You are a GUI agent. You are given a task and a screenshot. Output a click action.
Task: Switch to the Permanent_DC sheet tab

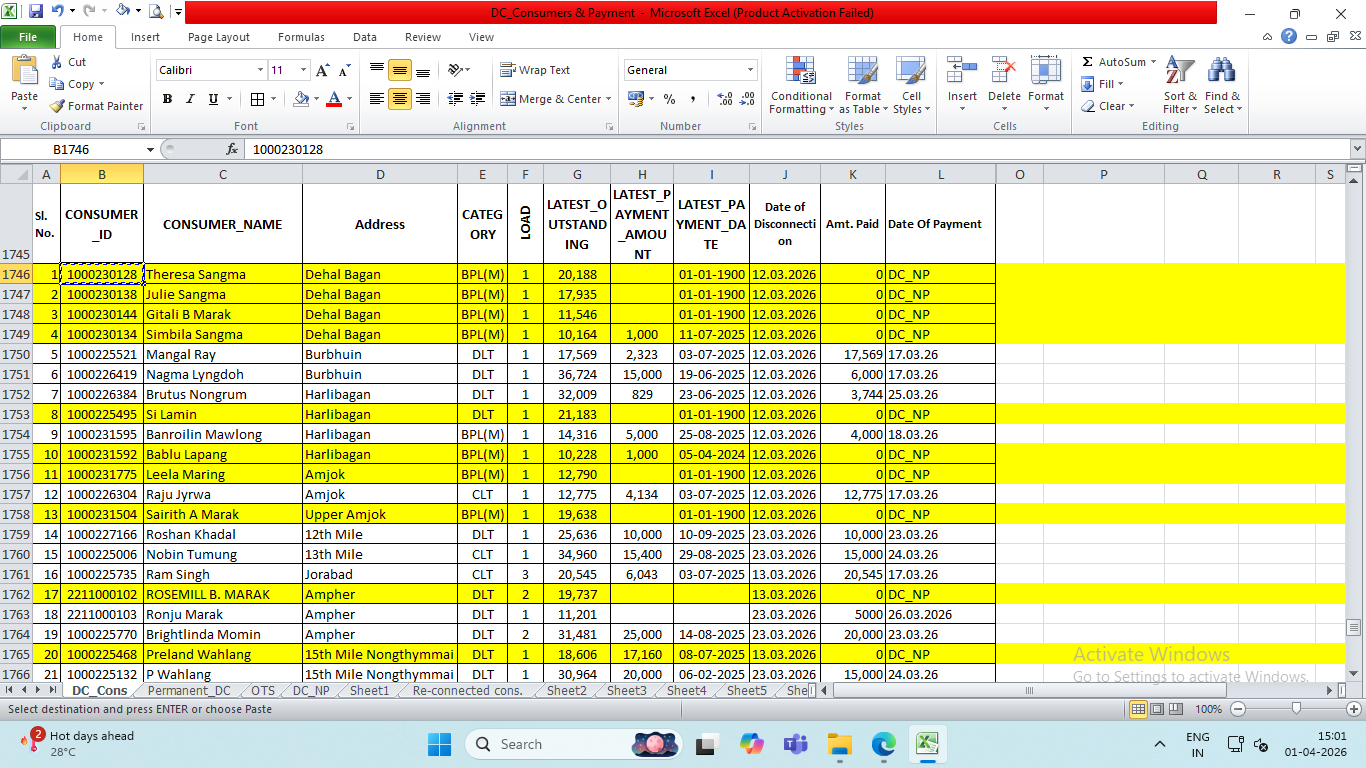pyautogui.click(x=189, y=691)
